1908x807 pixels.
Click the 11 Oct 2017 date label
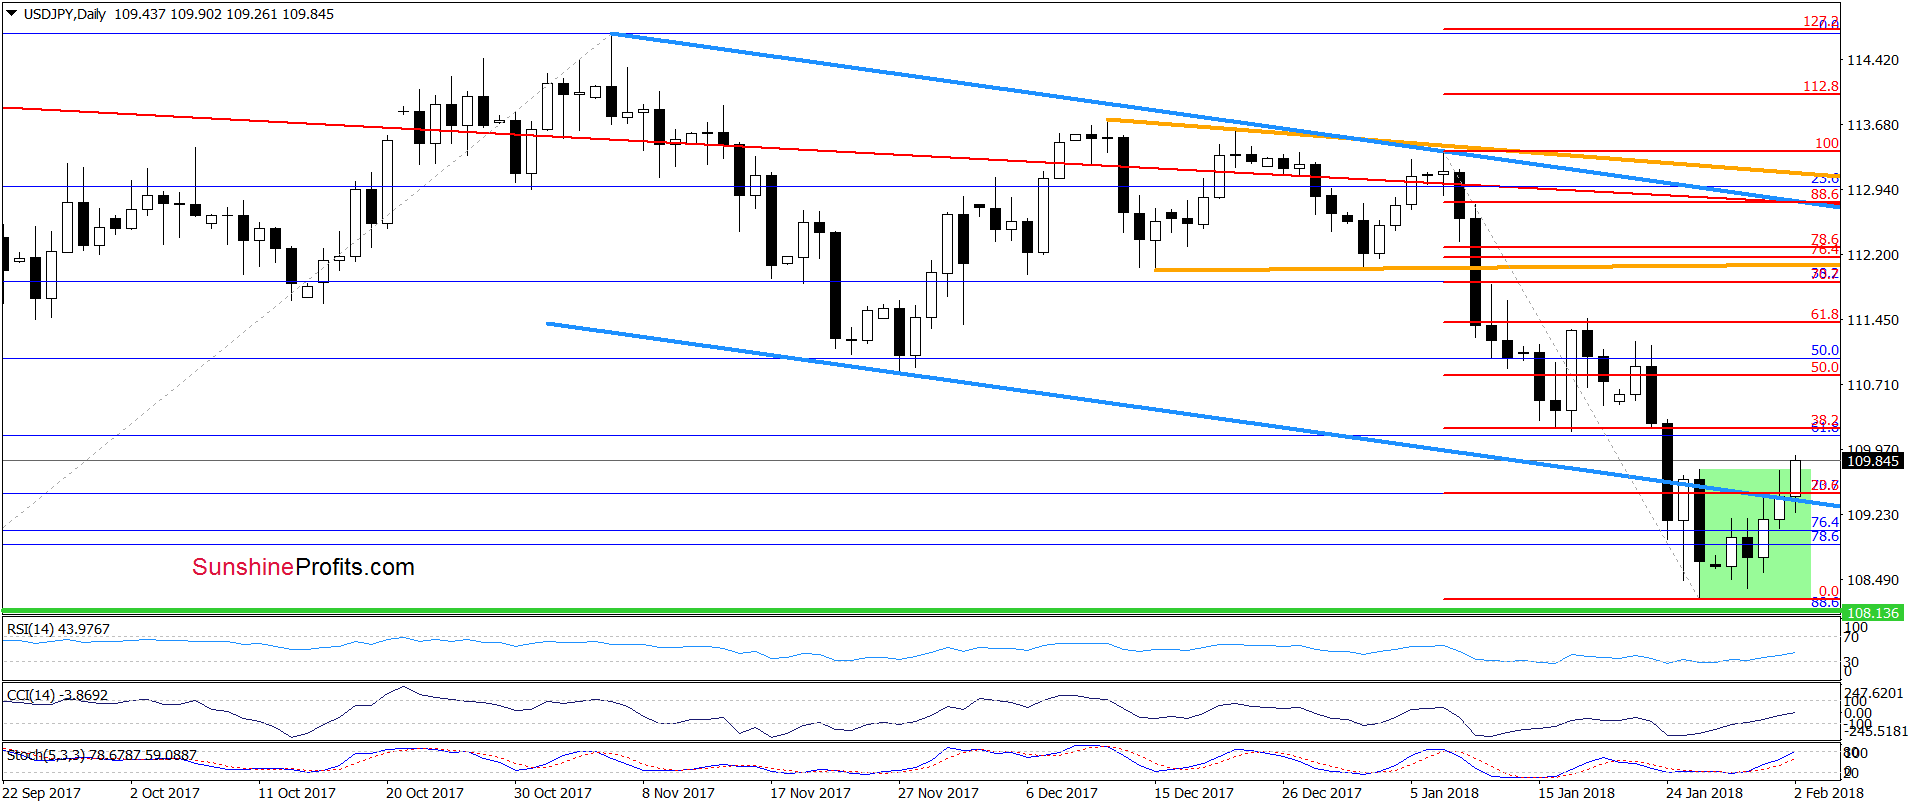297,793
